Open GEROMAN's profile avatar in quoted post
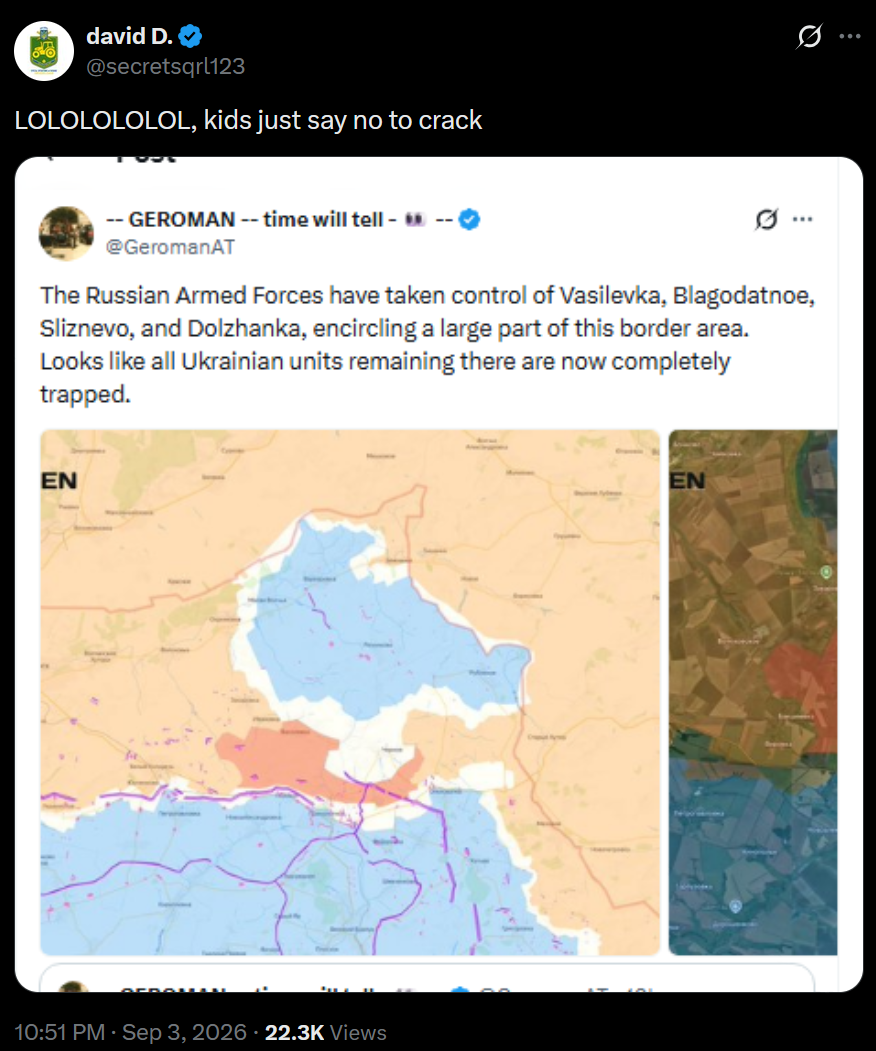 (x=66, y=233)
